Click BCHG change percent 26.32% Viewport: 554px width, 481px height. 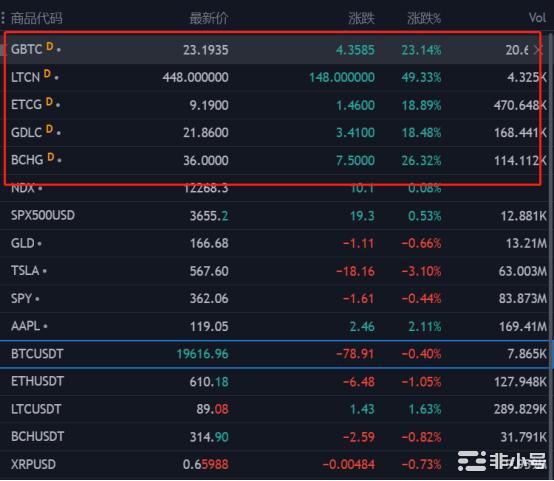tap(422, 161)
